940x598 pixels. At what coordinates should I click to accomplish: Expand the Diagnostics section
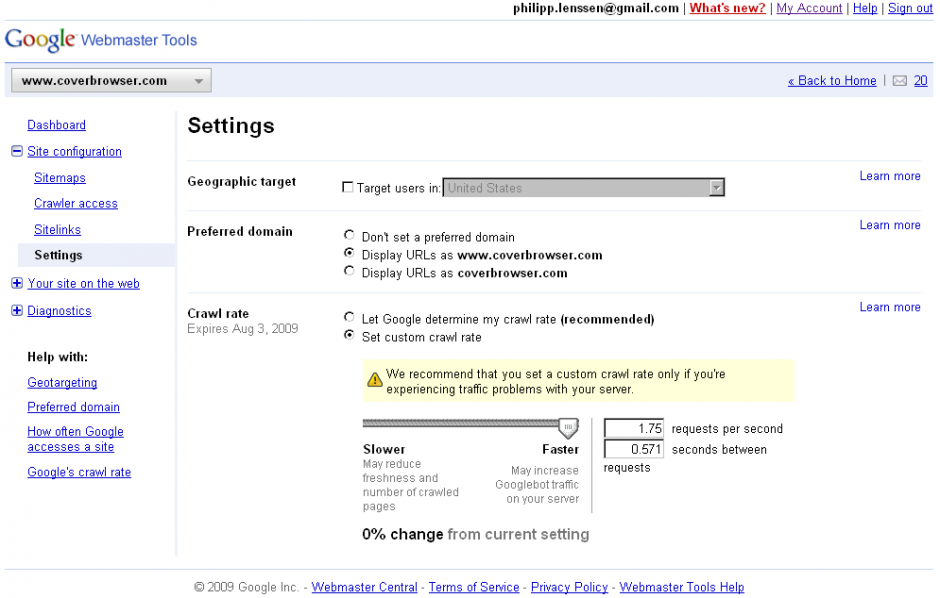click(17, 310)
